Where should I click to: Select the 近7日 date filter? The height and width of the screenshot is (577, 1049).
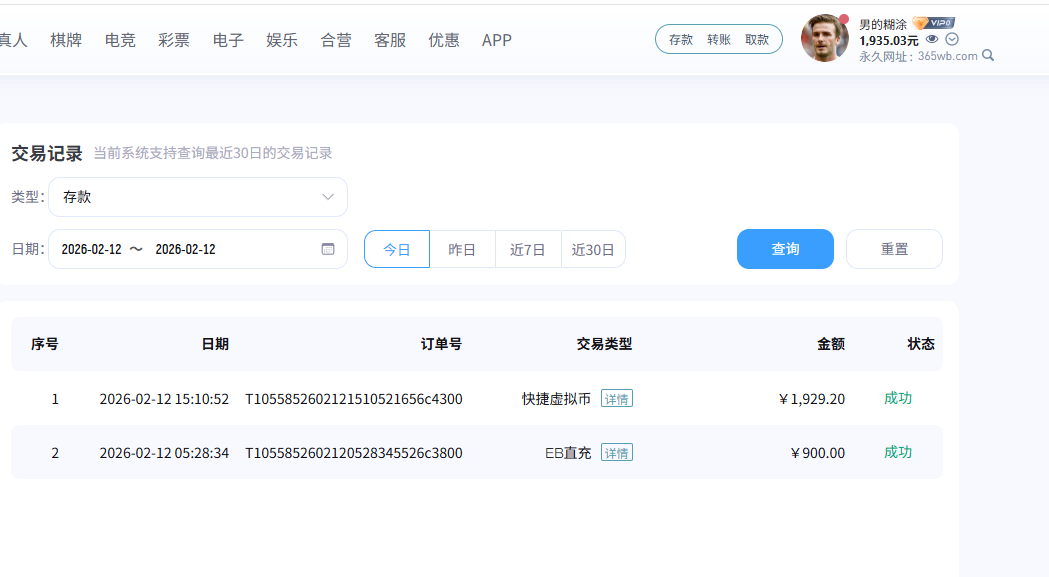[528, 249]
